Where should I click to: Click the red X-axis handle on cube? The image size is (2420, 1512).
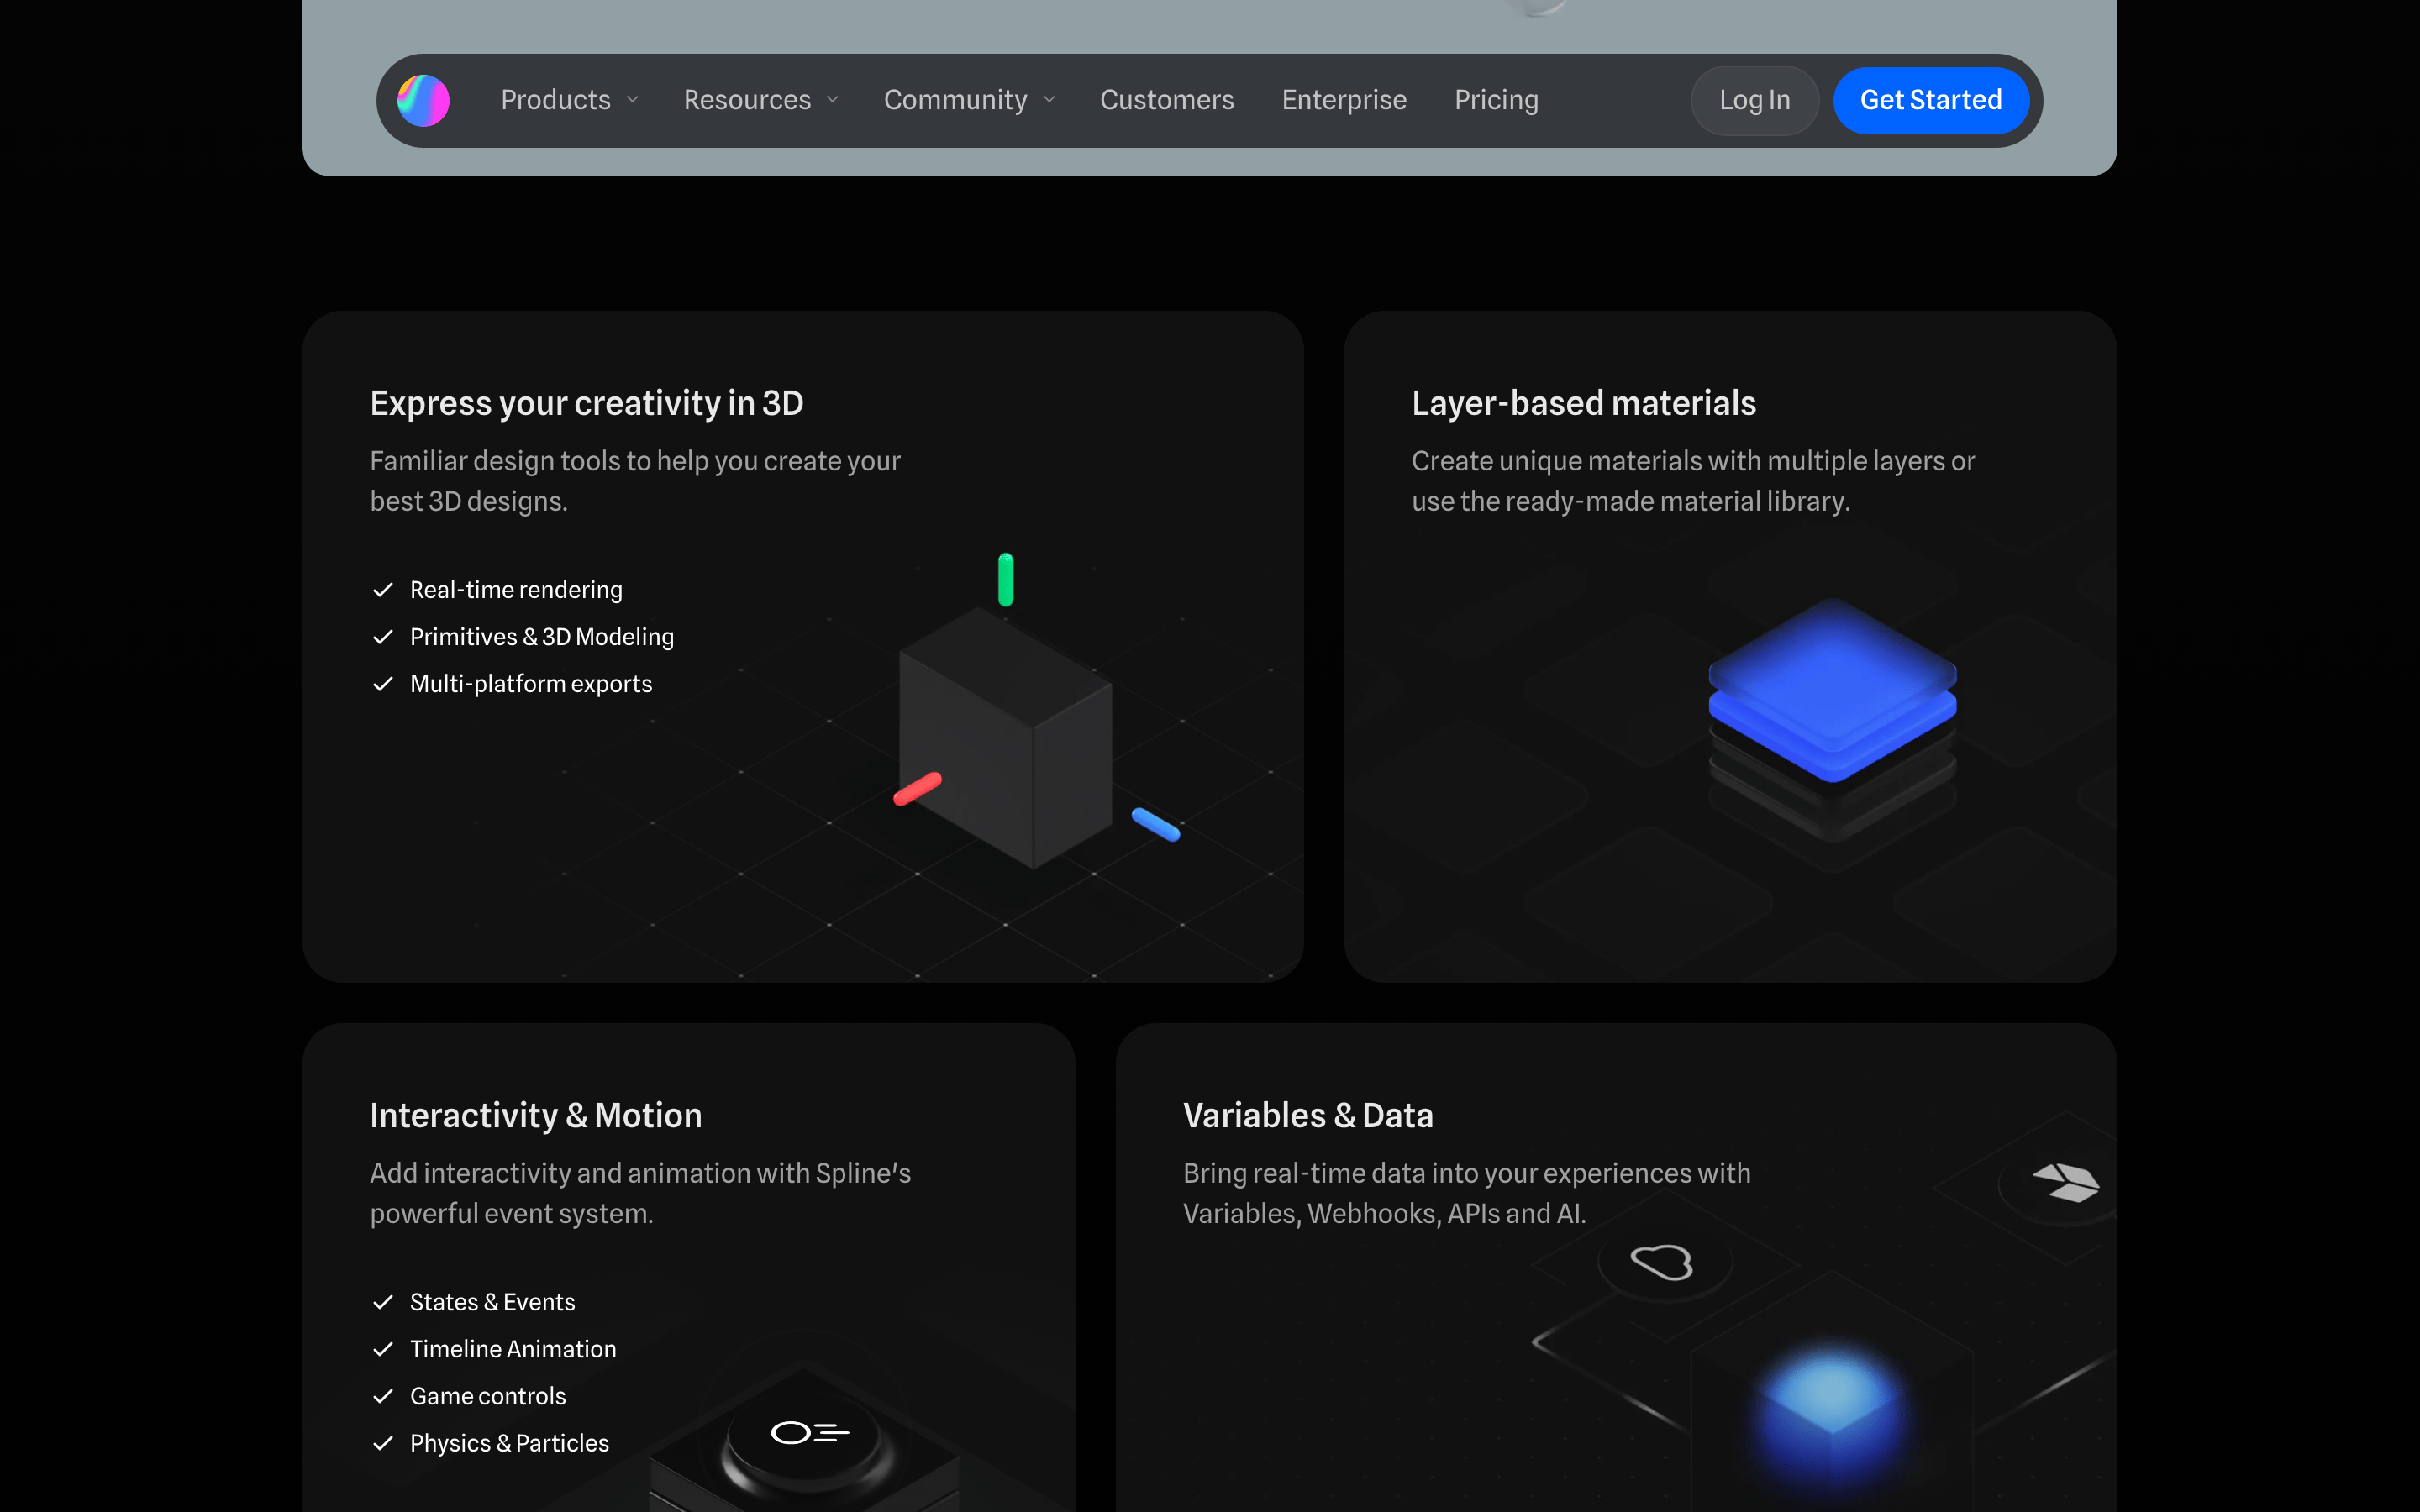(x=917, y=789)
